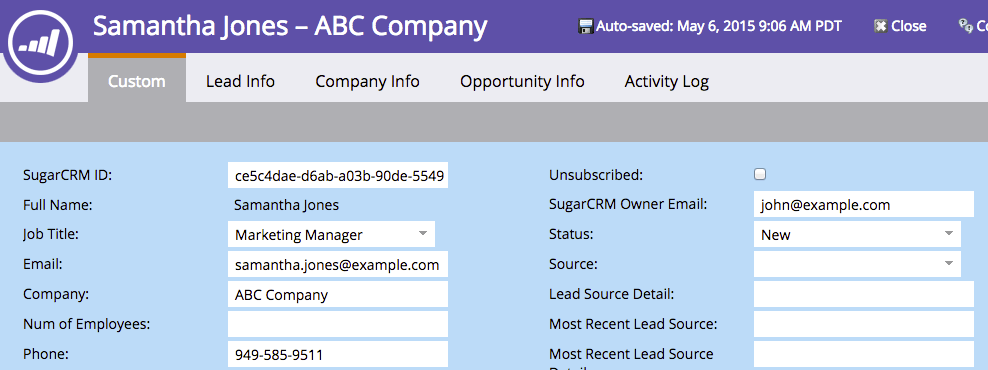Viewport: 988px width, 370px height.
Task: Click the Samantha Jones – ABC Company title
Action: [x=290, y=26]
